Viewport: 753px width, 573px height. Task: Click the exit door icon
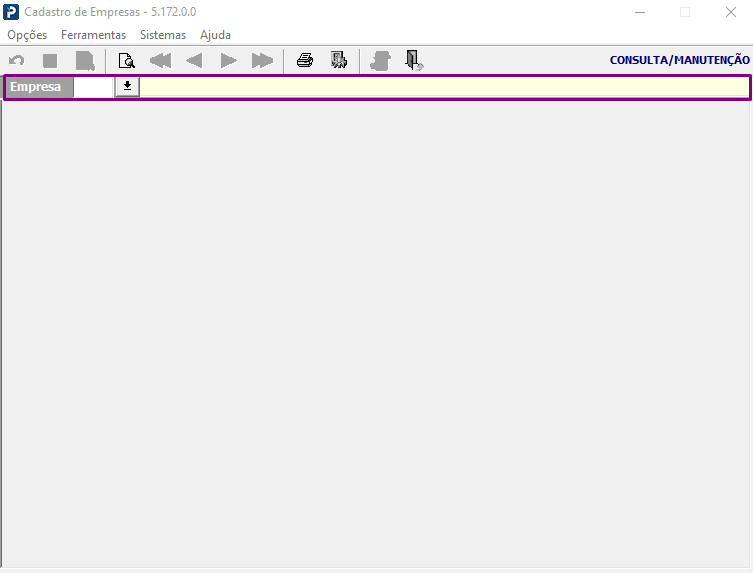413,61
